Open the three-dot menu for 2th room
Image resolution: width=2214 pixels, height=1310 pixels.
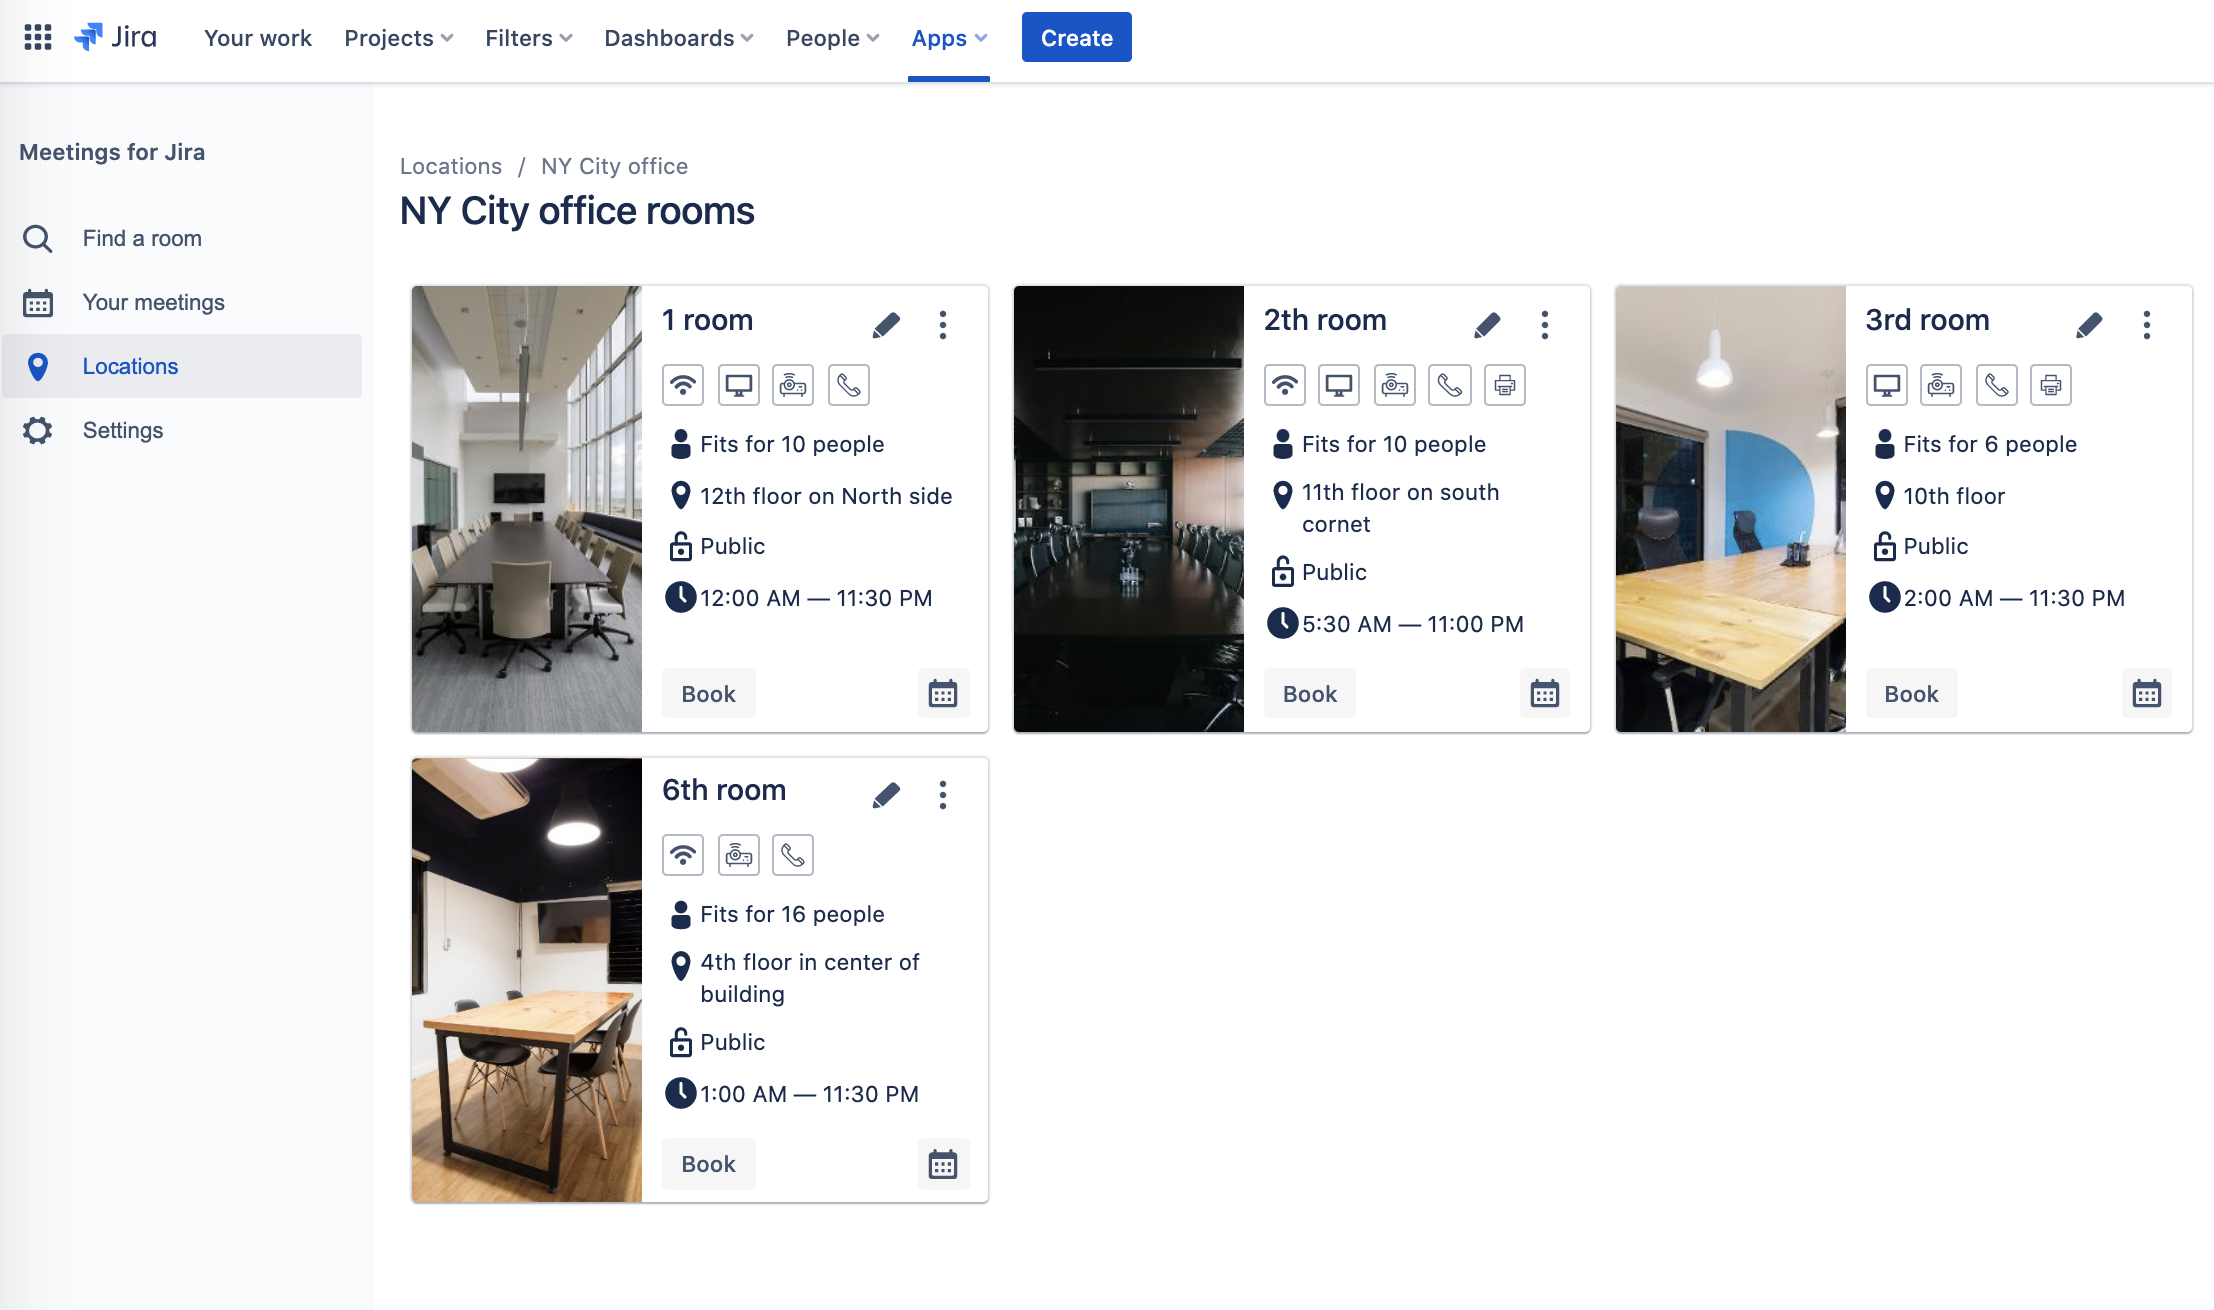pyautogui.click(x=1545, y=324)
